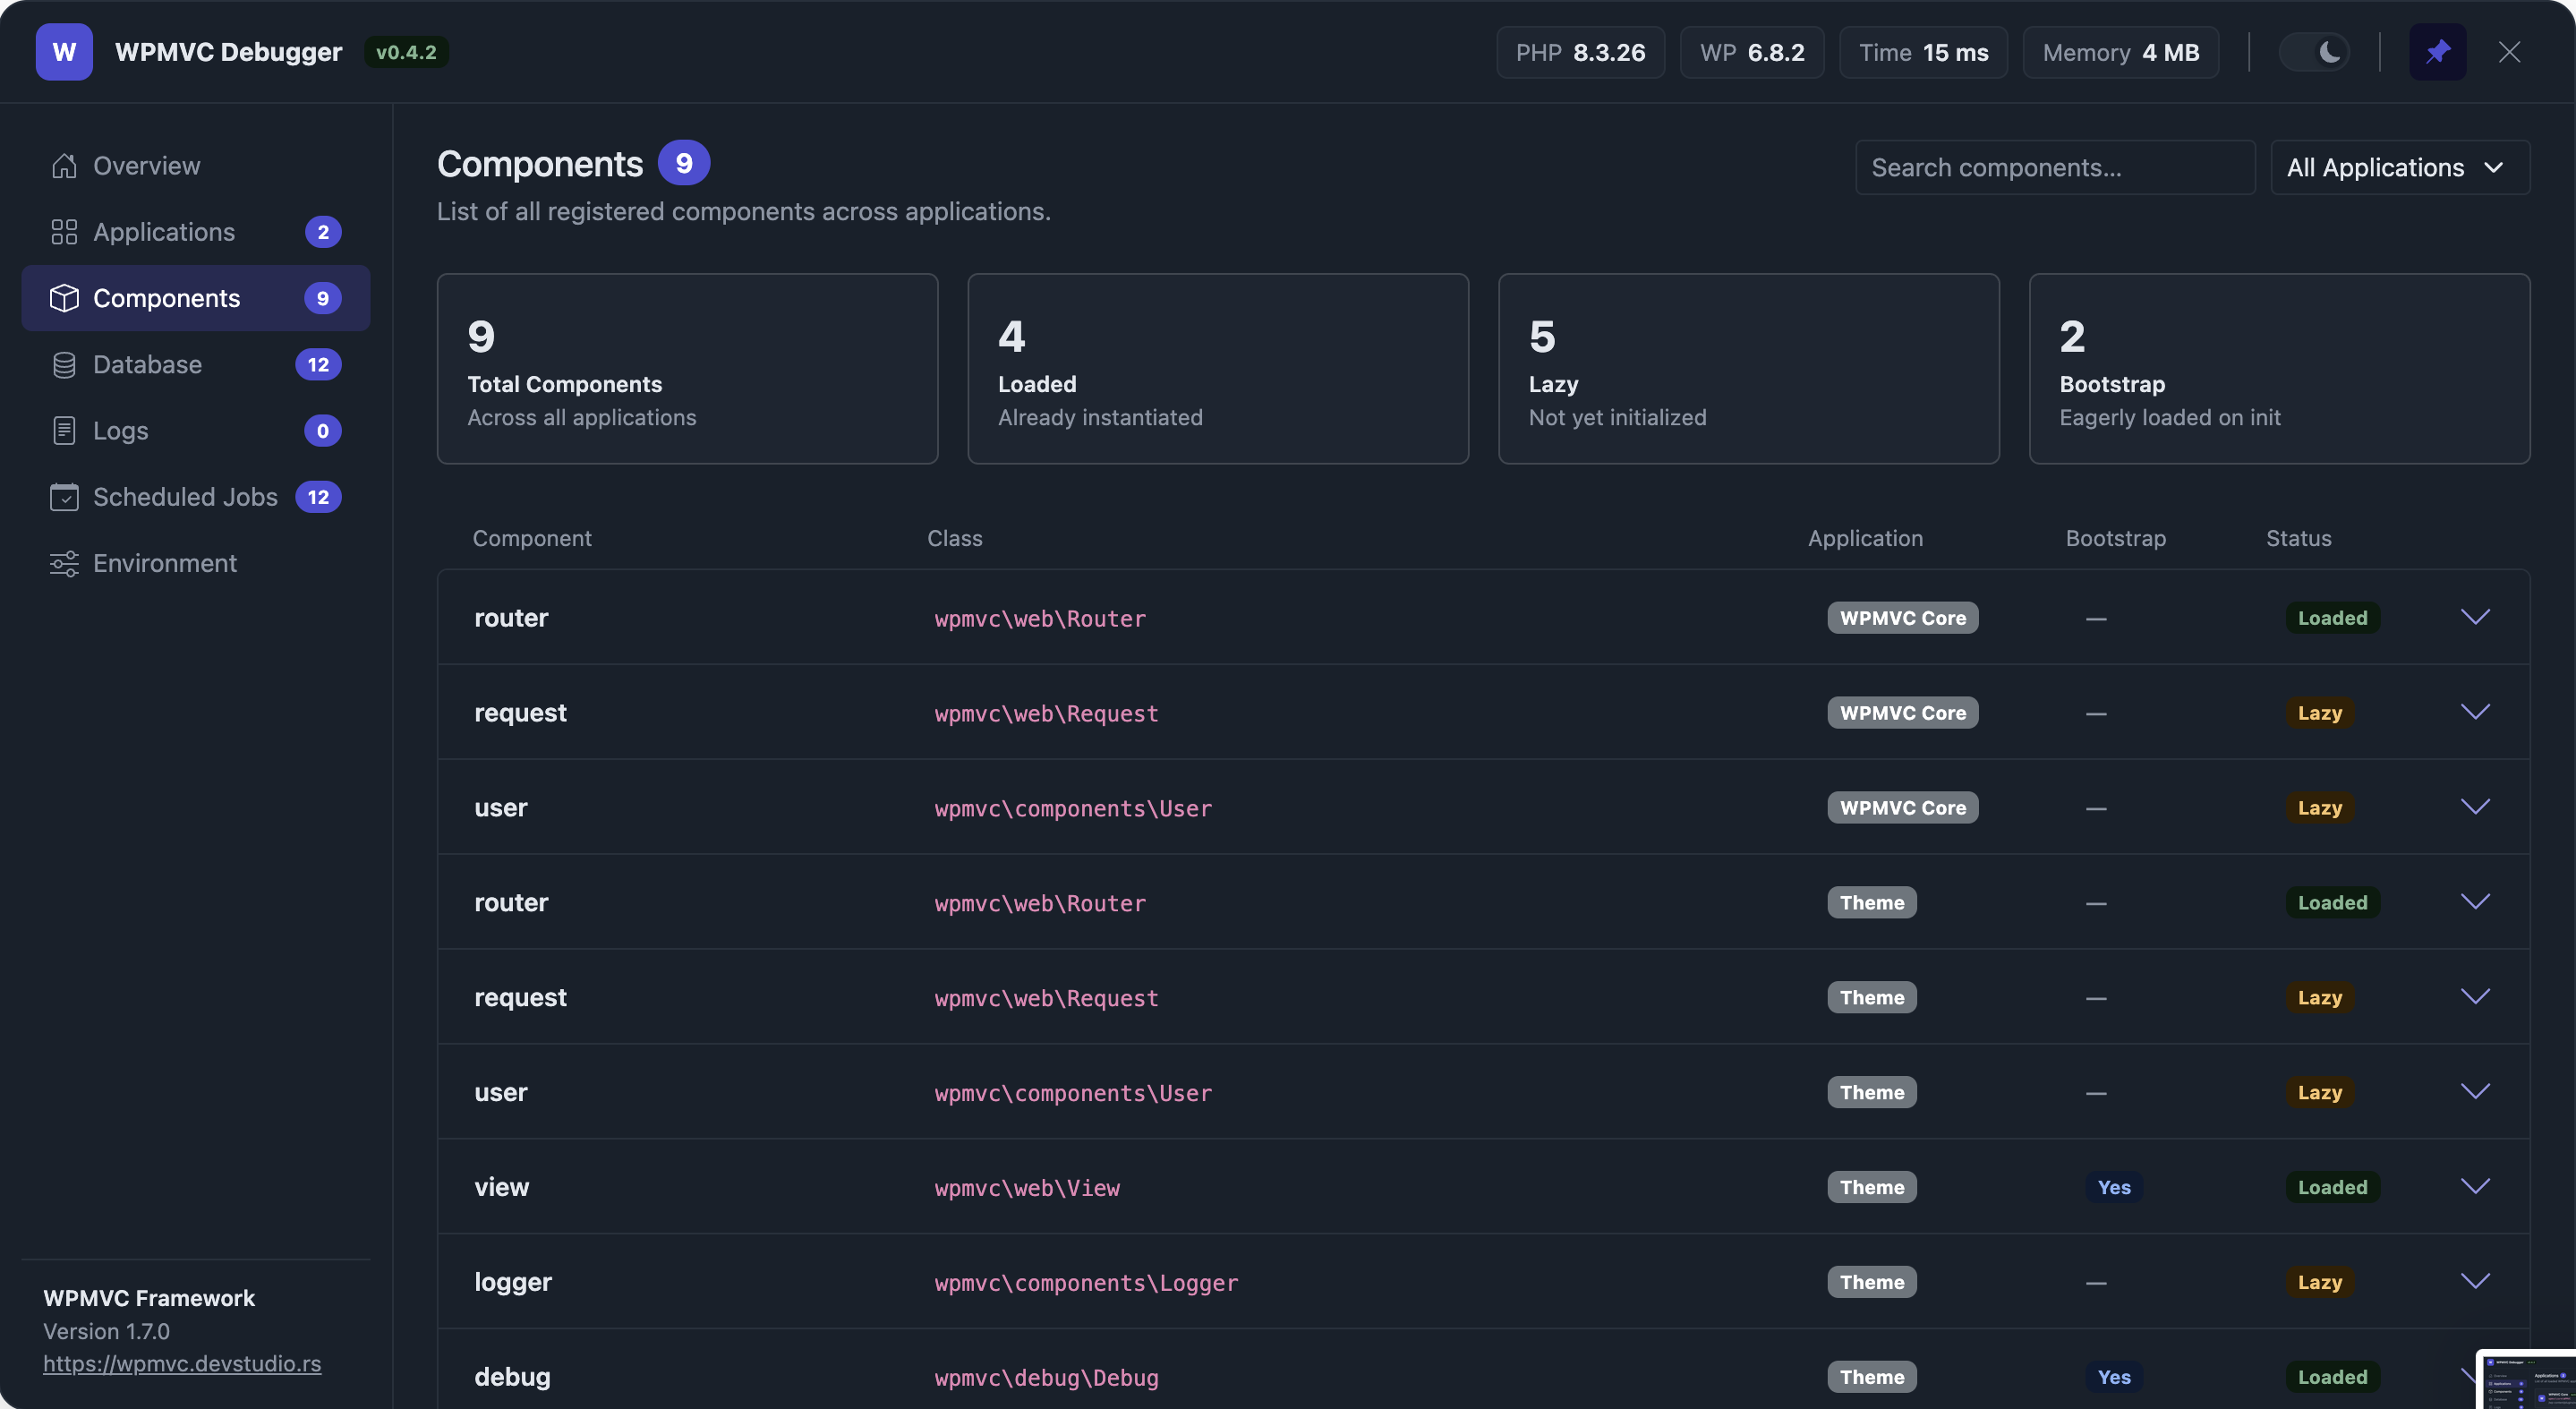Click the Total Components card
This screenshot has height=1409, width=2576.
point(688,369)
